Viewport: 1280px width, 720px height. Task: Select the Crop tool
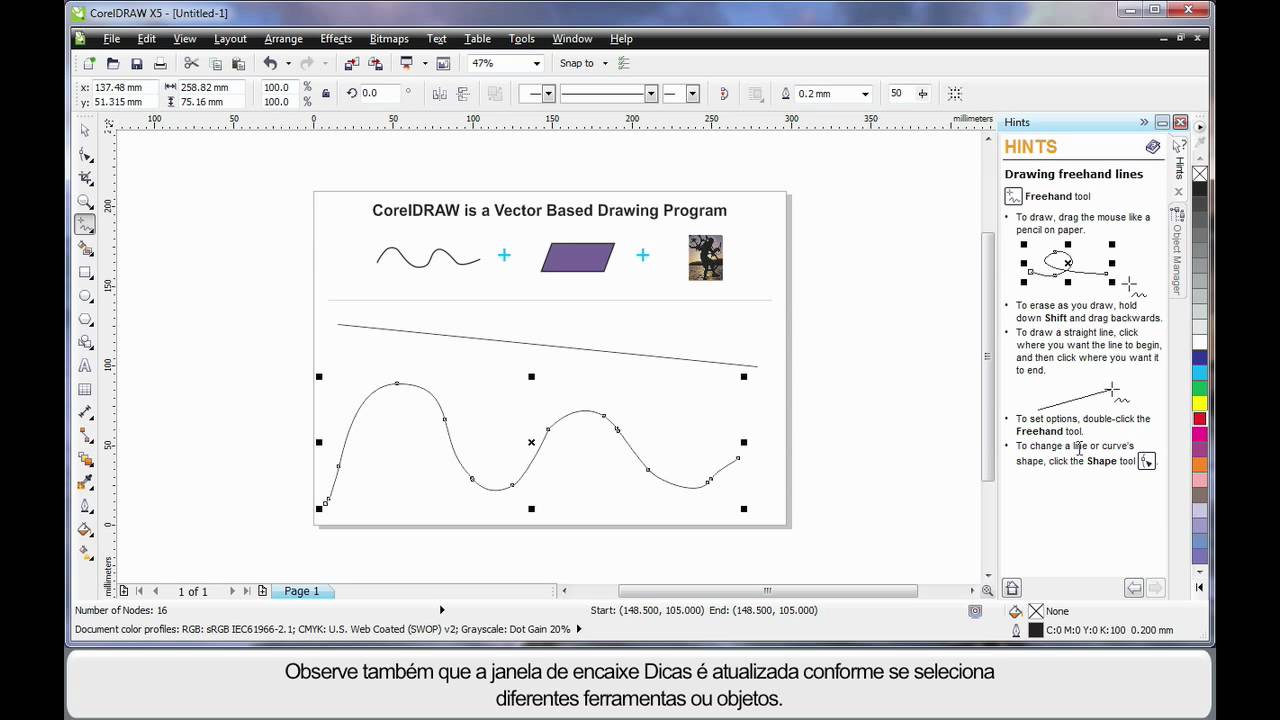[x=85, y=178]
